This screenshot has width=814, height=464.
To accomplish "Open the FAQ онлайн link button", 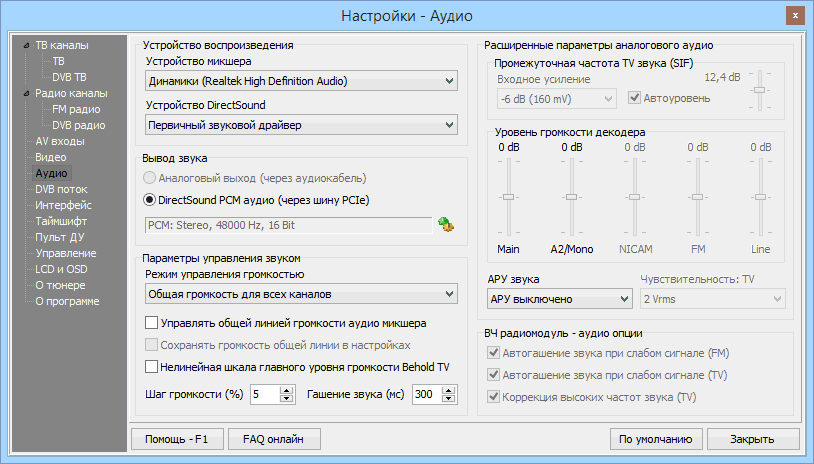I will tap(274, 439).
